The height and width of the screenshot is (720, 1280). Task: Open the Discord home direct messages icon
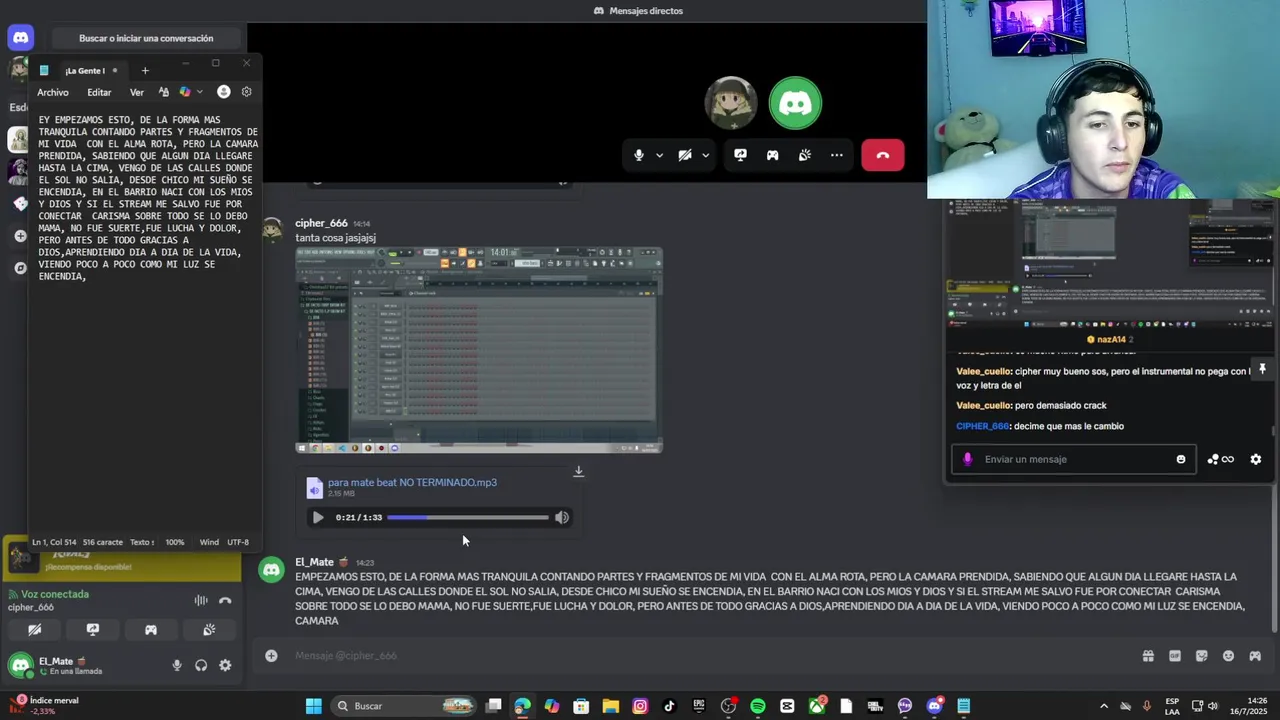pyautogui.click(x=21, y=38)
